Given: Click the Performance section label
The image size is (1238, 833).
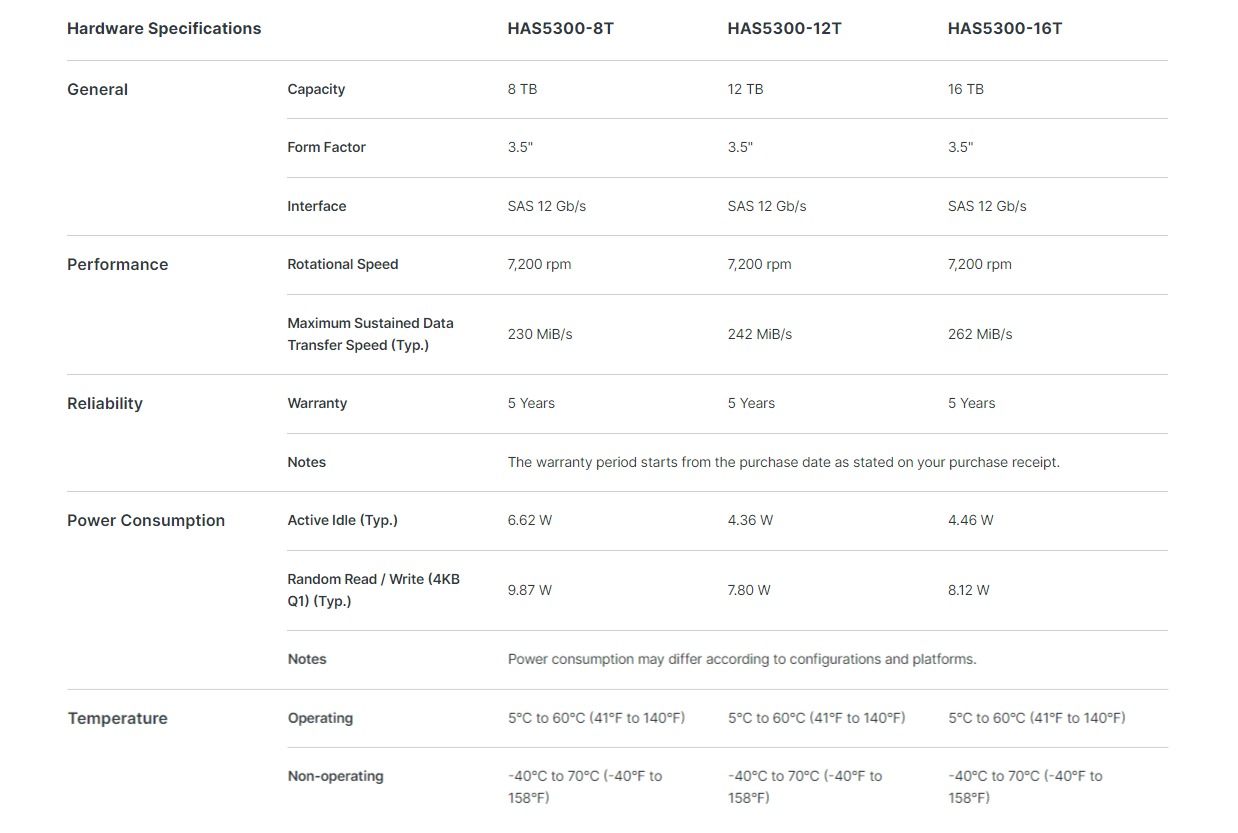Looking at the screenshot, I should coord(117,264).
